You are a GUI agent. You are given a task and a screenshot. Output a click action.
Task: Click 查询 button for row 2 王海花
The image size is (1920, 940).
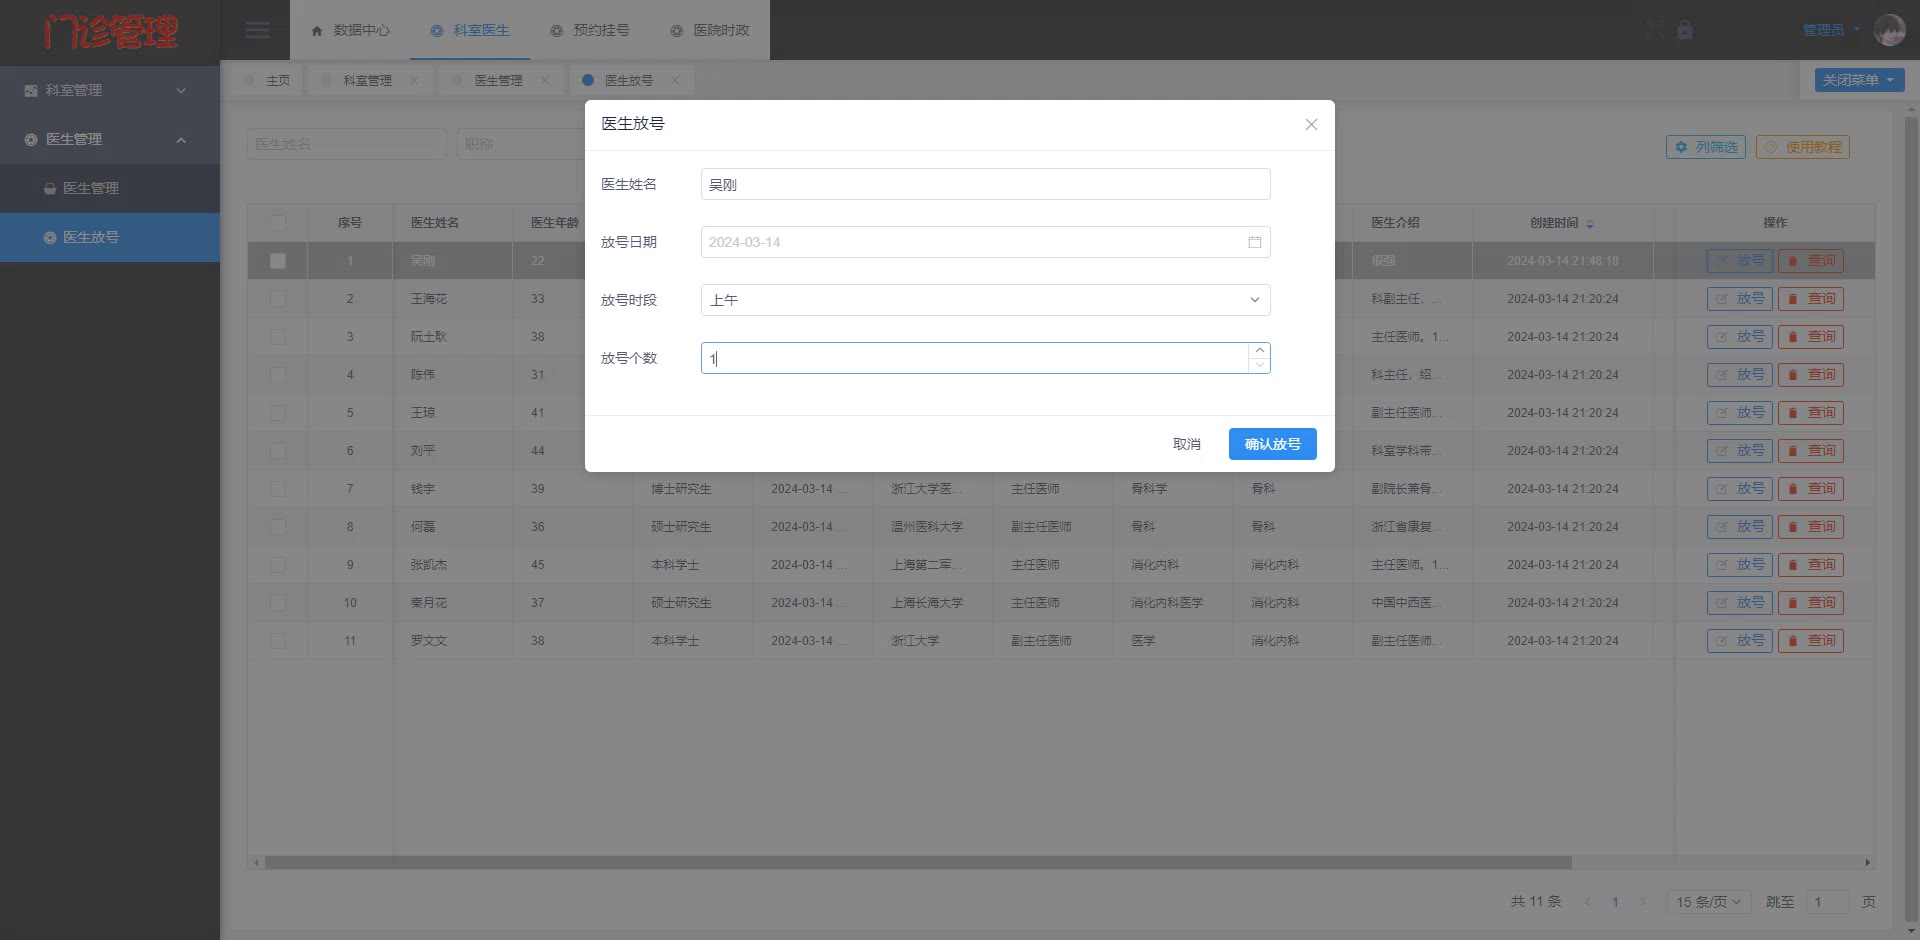coord(1811,299)
